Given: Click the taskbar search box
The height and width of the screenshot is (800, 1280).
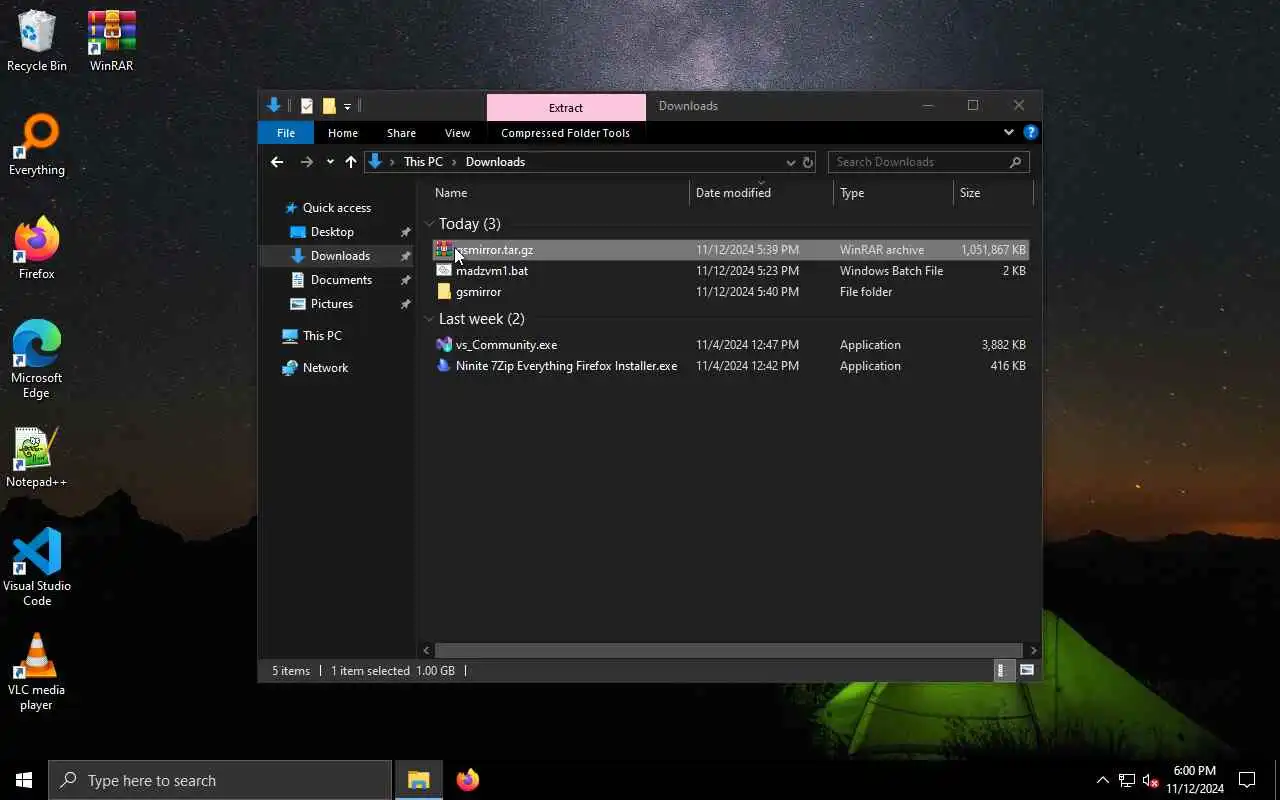Looking at the screenshot, I should 220,780.
